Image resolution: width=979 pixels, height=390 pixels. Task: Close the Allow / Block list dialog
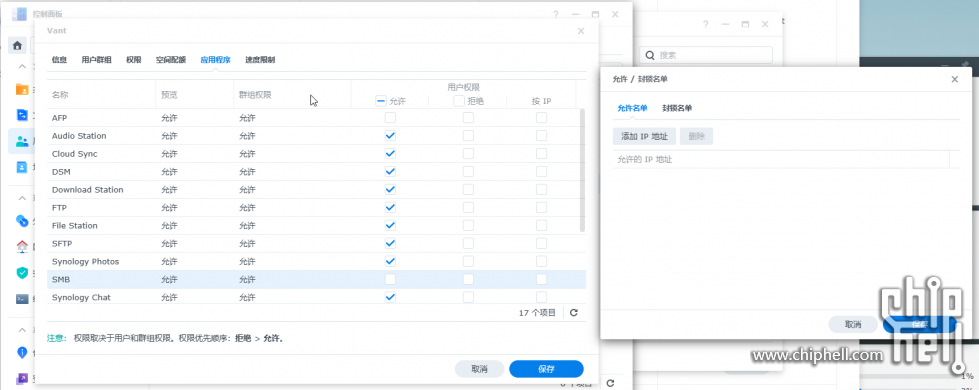pos(954,79)
